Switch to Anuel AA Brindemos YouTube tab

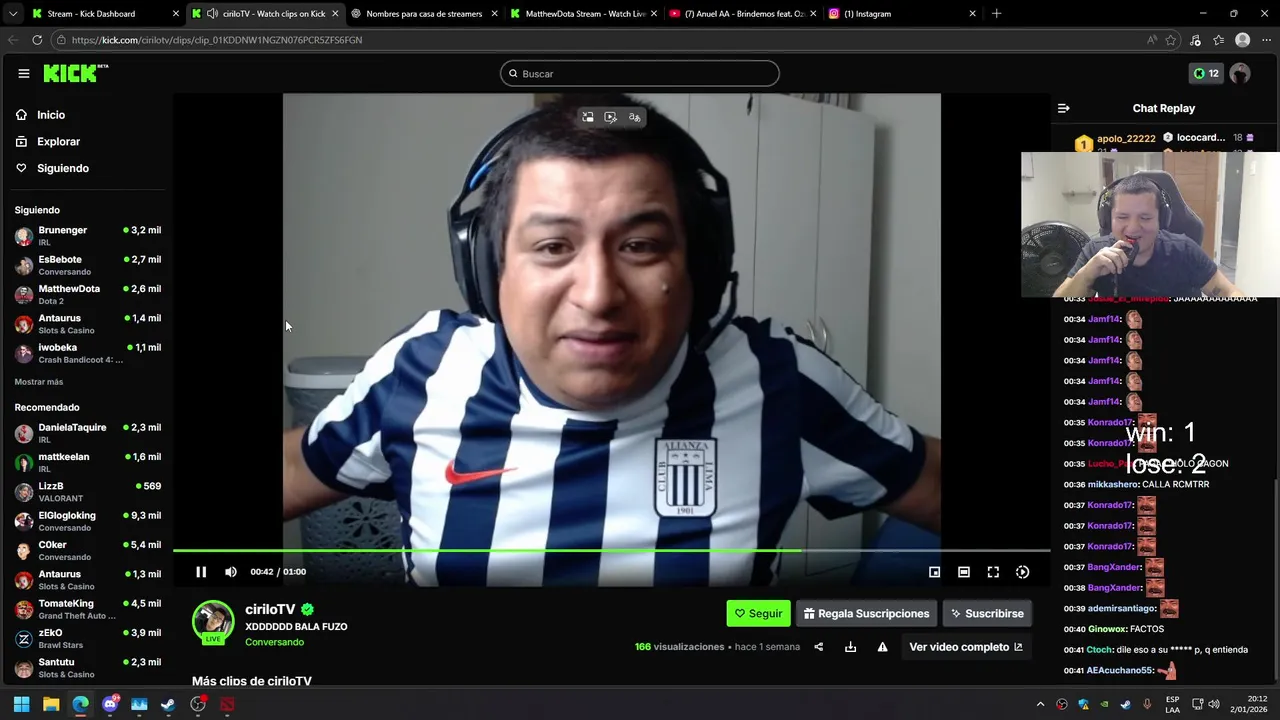tap(744, 14)
